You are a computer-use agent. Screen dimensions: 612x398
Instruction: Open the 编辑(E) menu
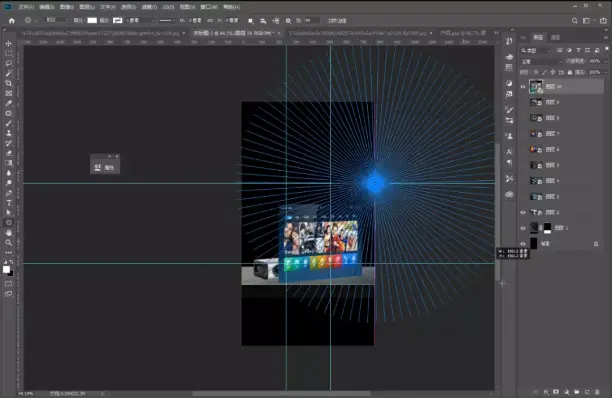click(47, 7)
